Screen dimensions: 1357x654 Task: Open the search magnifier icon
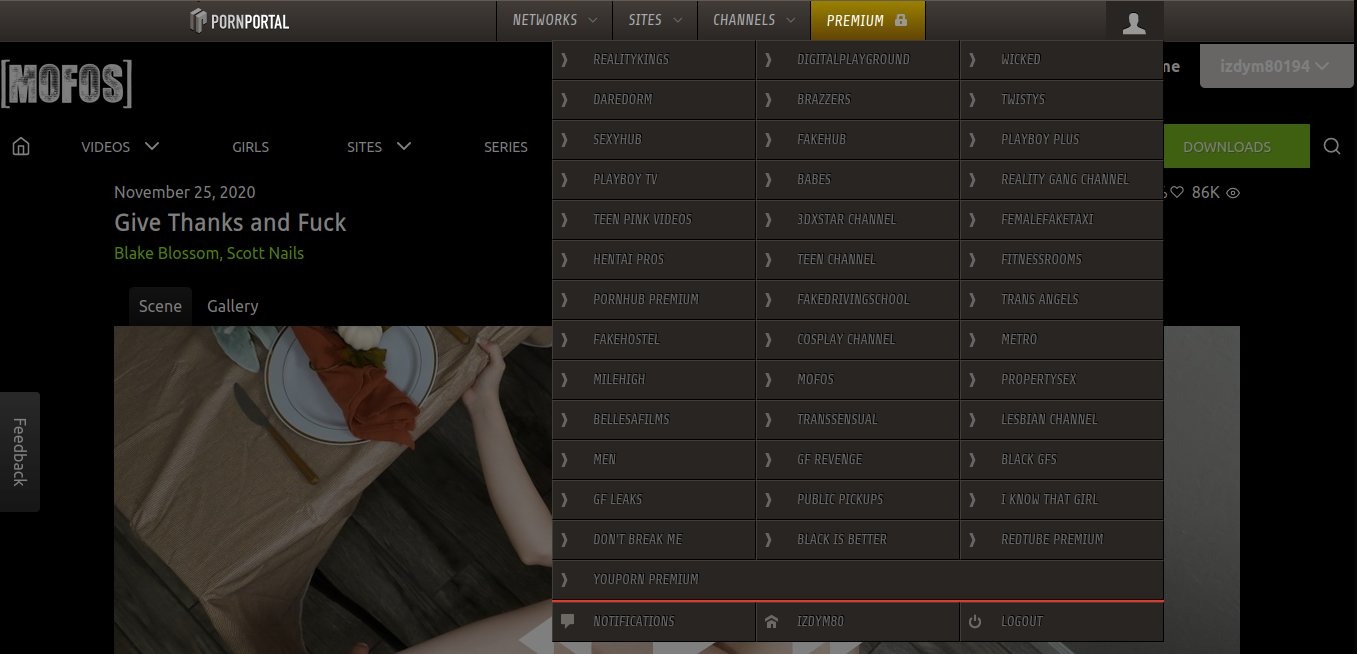(1332, 147)
